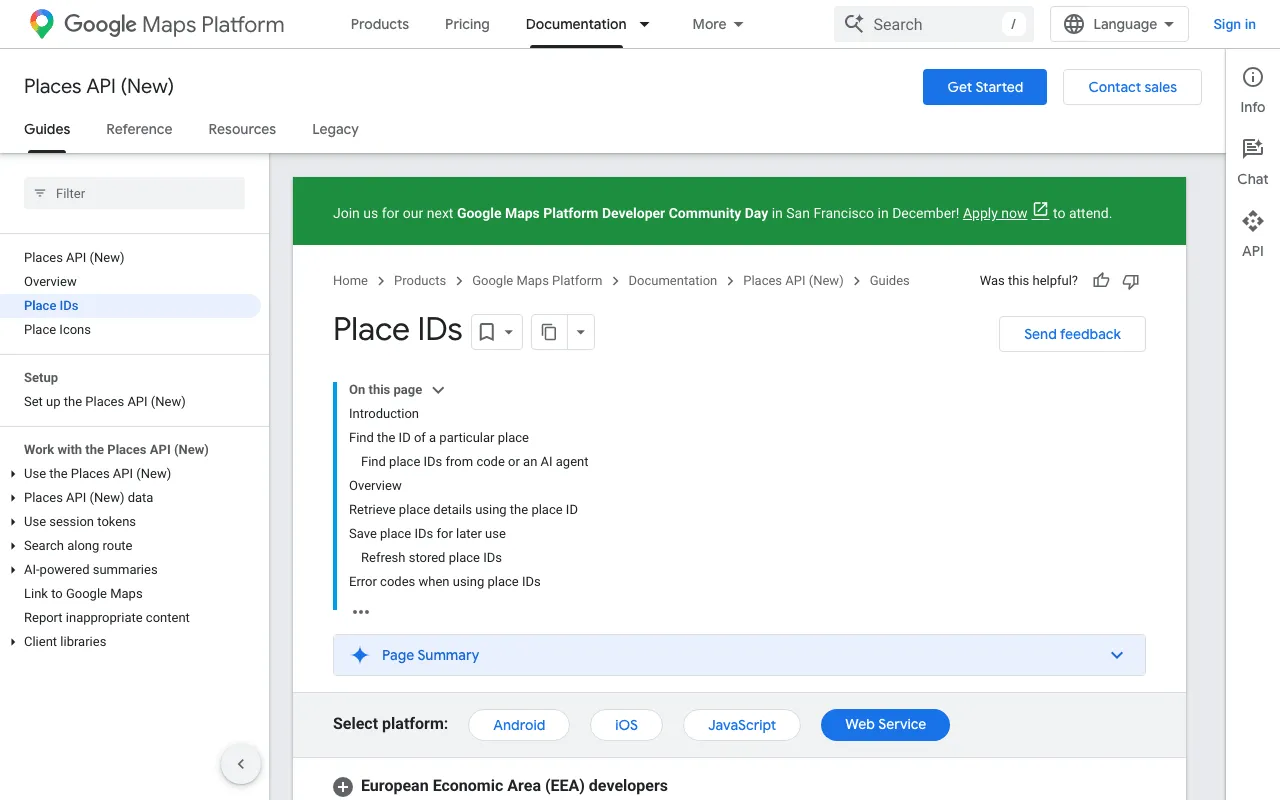Focus the Search input field
1280x800 pixels.
[x=935, y=24]
